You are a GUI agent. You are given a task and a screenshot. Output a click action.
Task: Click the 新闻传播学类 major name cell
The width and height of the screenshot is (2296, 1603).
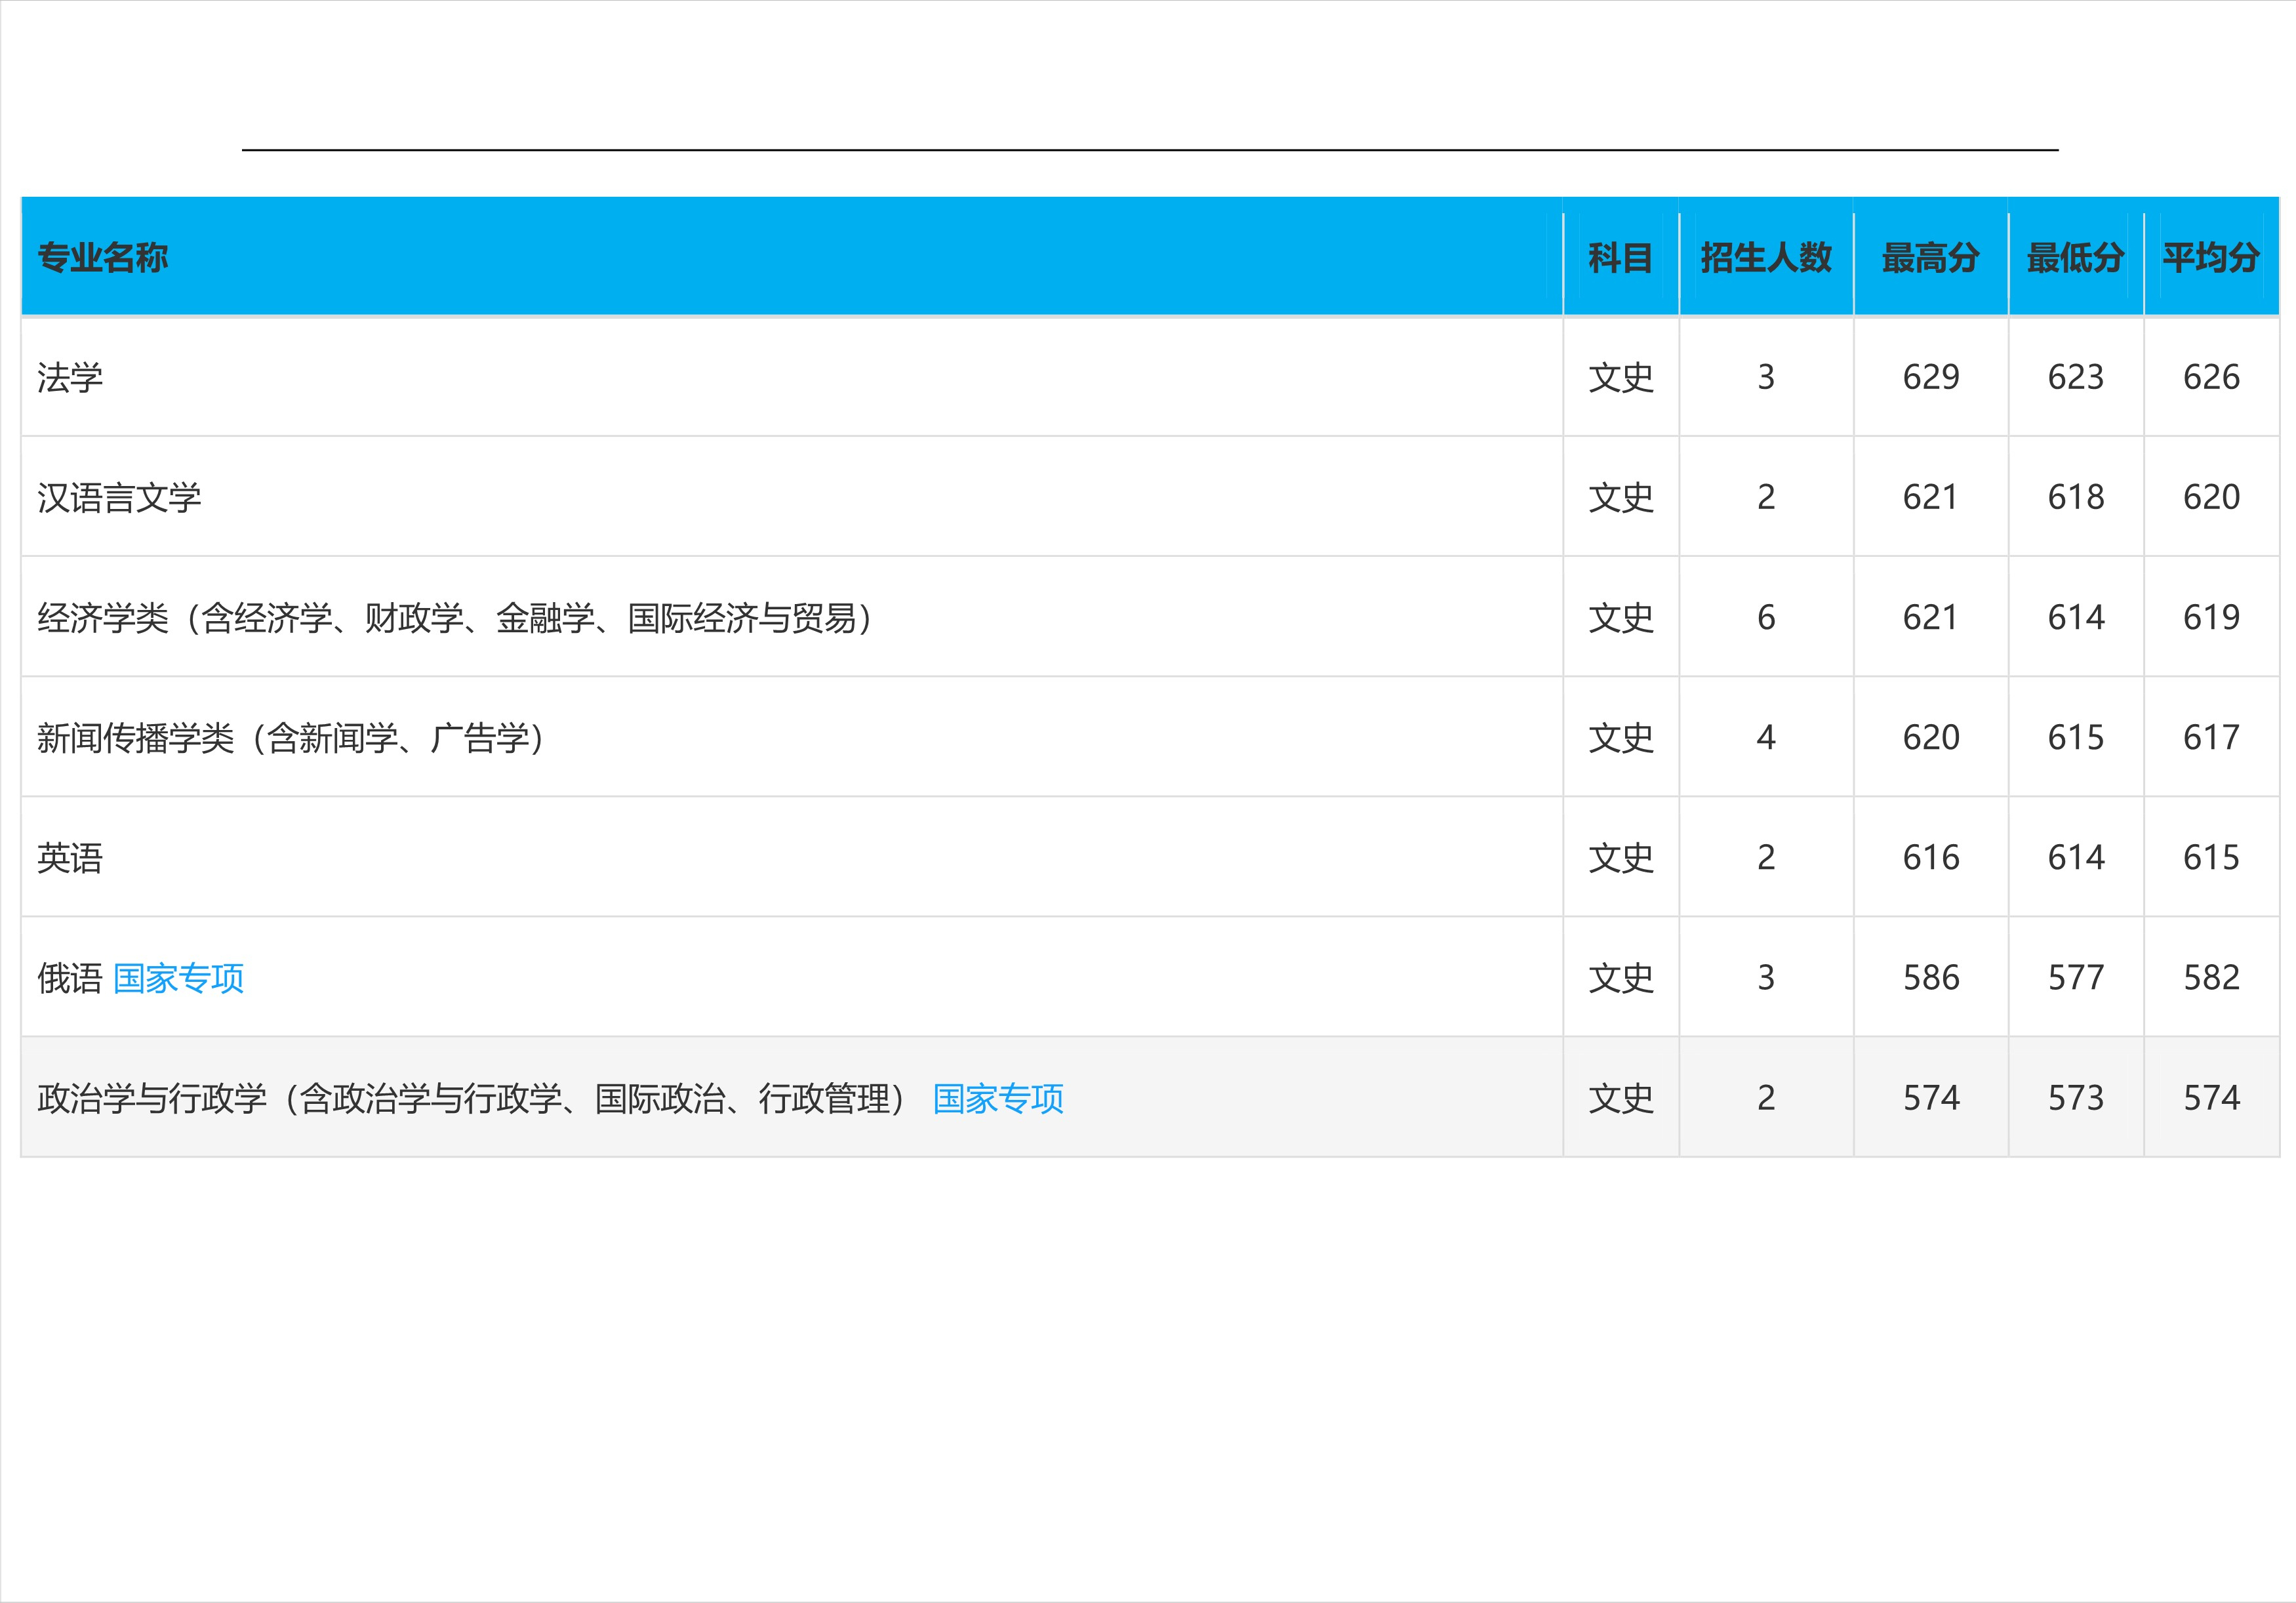point(290,738)
